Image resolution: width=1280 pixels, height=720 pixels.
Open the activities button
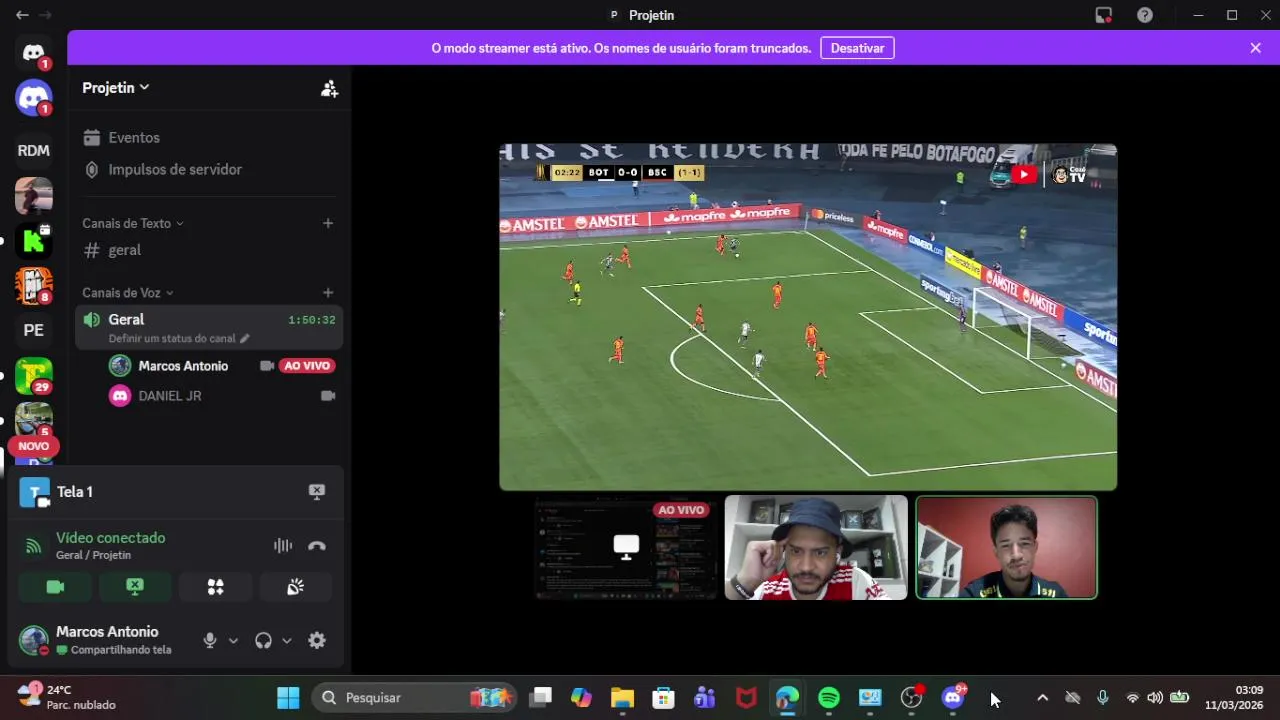click(215, 587)
